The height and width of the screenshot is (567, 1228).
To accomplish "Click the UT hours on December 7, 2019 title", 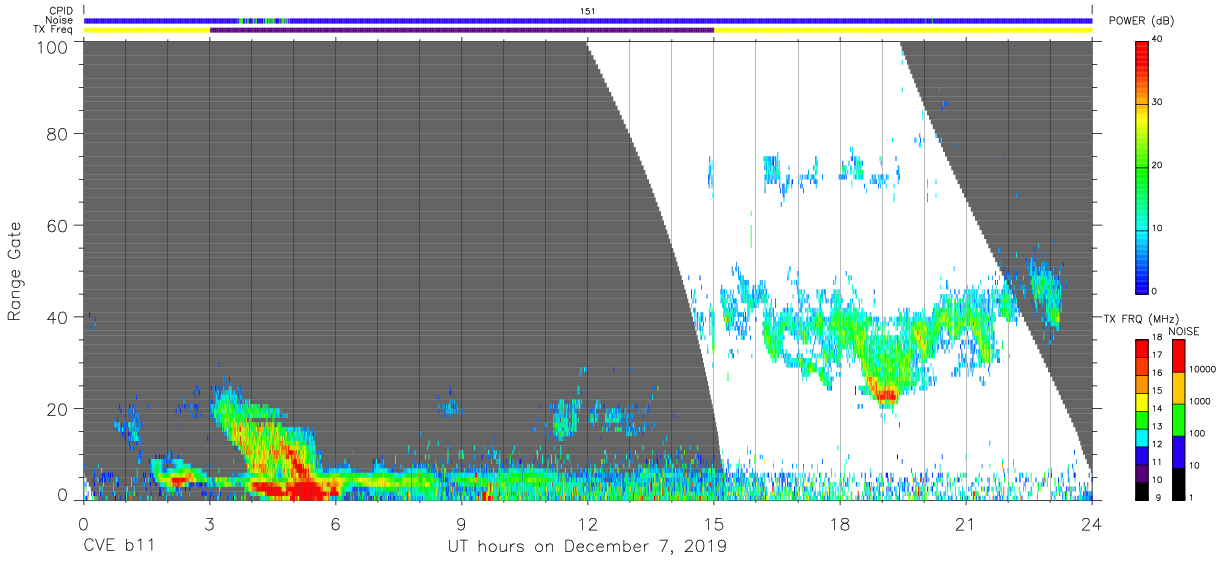I will pos(587,548).
